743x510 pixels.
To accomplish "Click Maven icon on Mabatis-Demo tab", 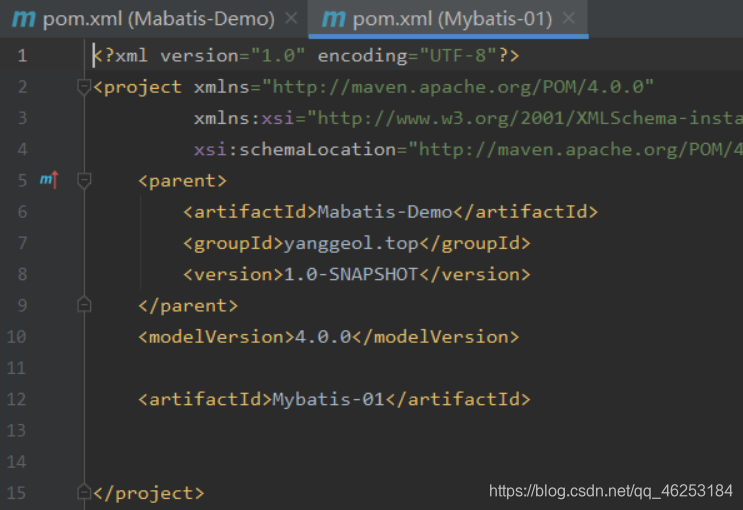I will (x=23, y=19).
